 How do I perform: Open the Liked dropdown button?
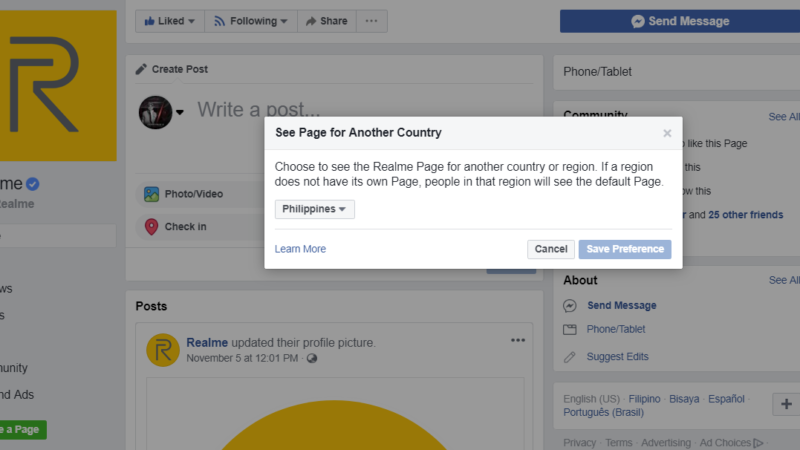pos(169,21)
